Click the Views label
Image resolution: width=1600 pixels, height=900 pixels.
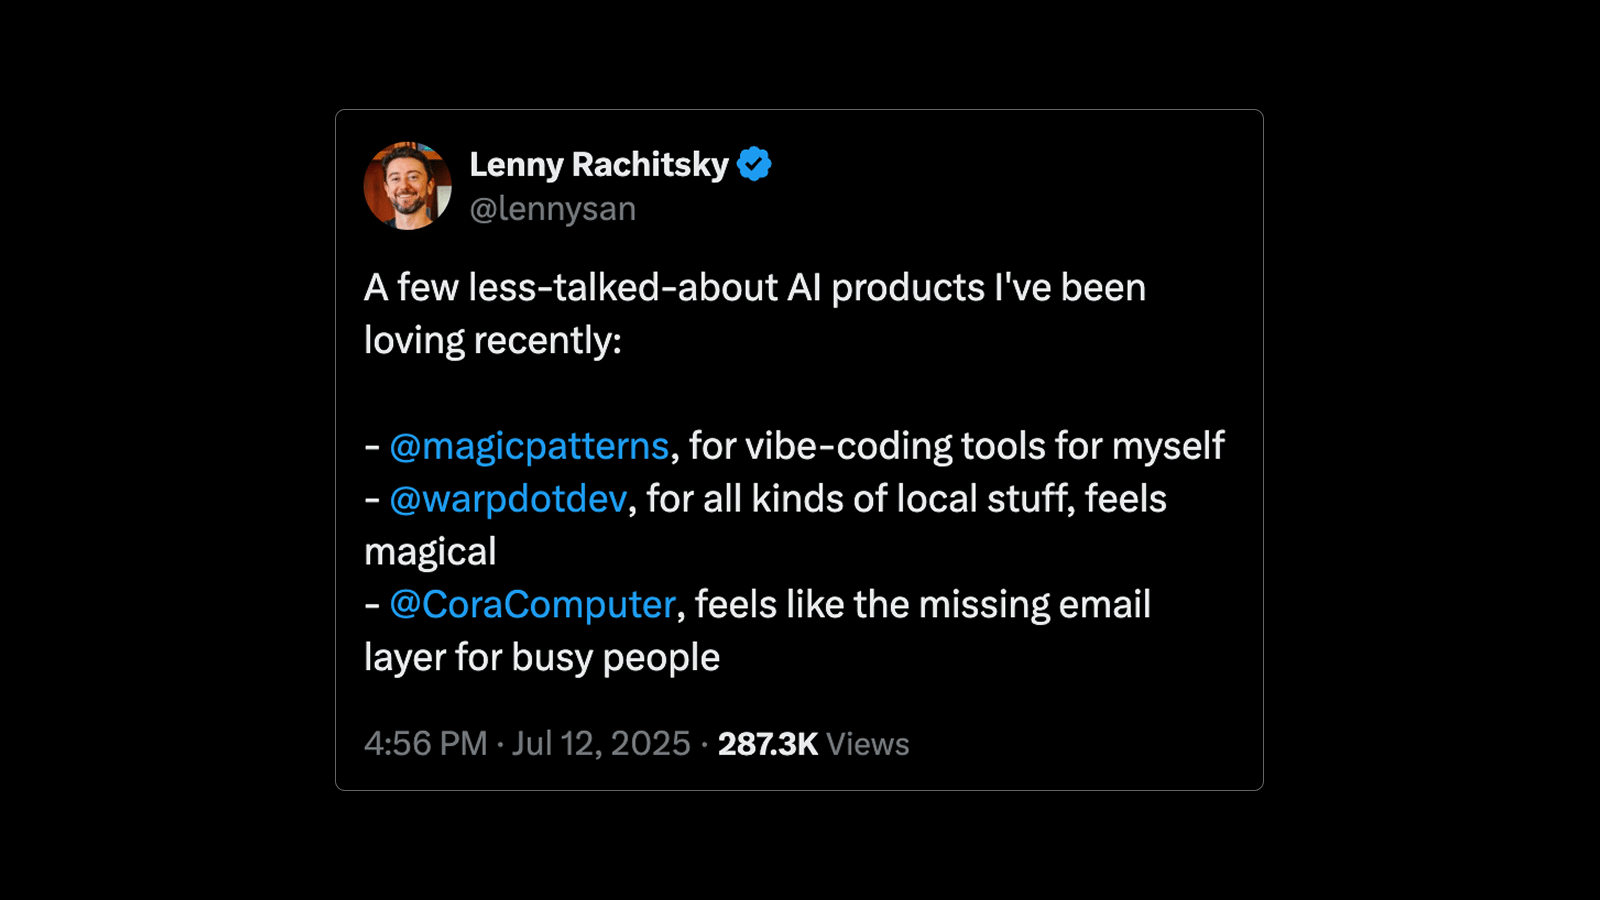(868, 744)
